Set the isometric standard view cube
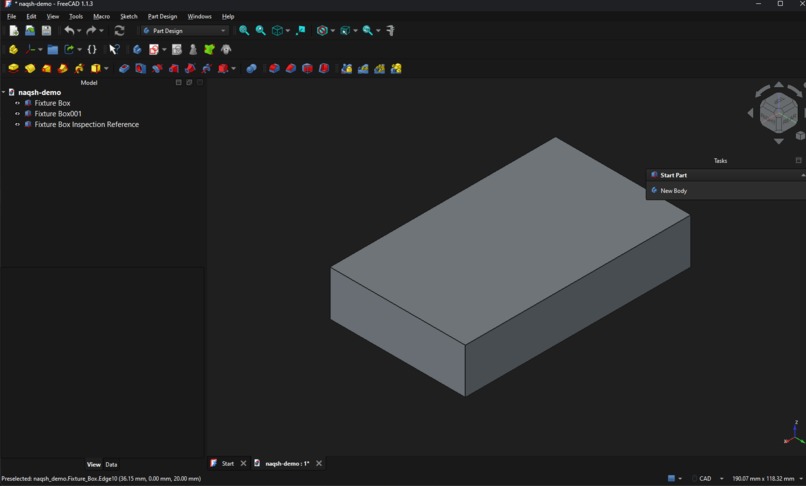The image size is (806, 486). coord(277,31)
